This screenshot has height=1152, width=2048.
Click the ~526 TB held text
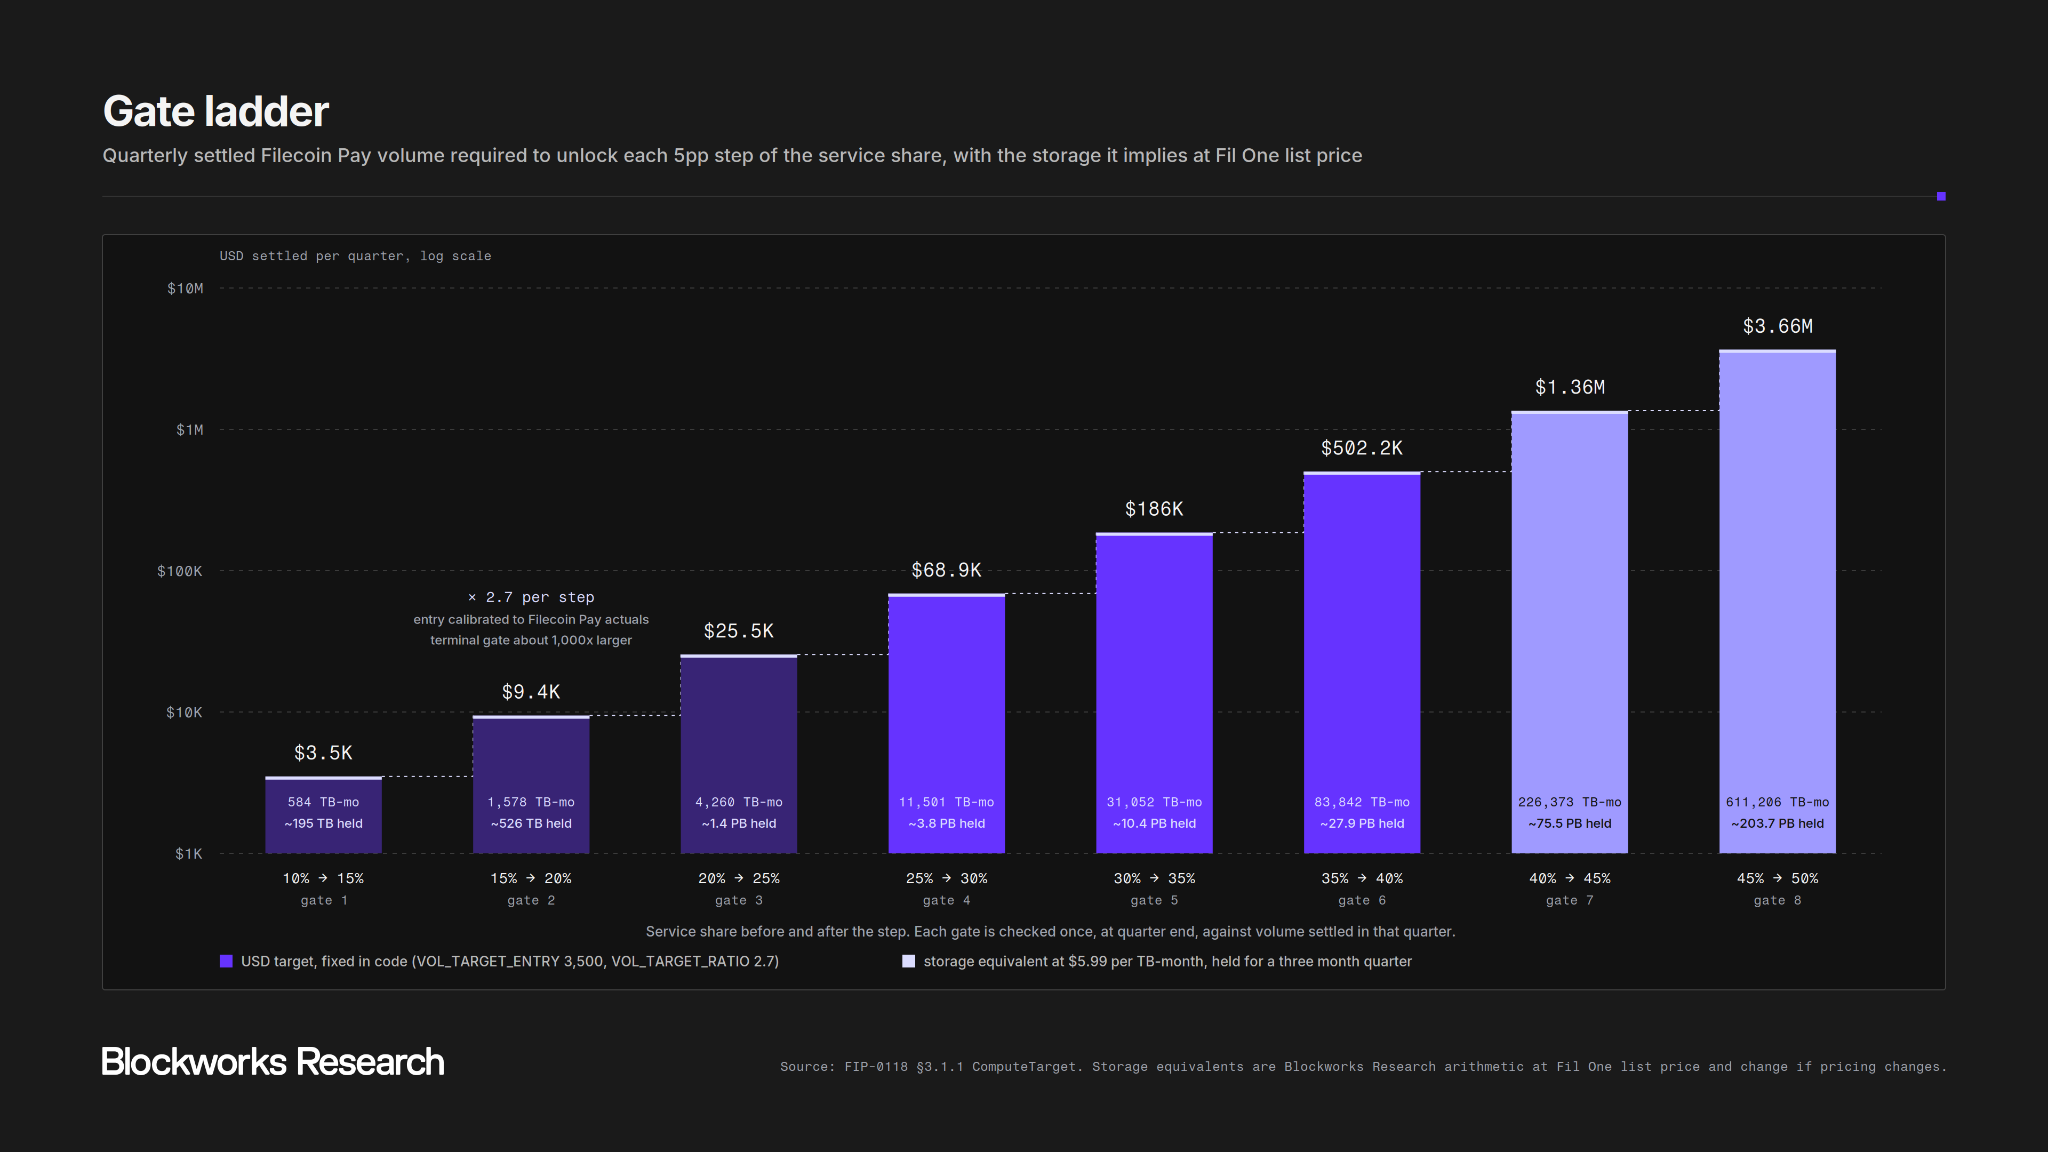[x=531, y=824]
